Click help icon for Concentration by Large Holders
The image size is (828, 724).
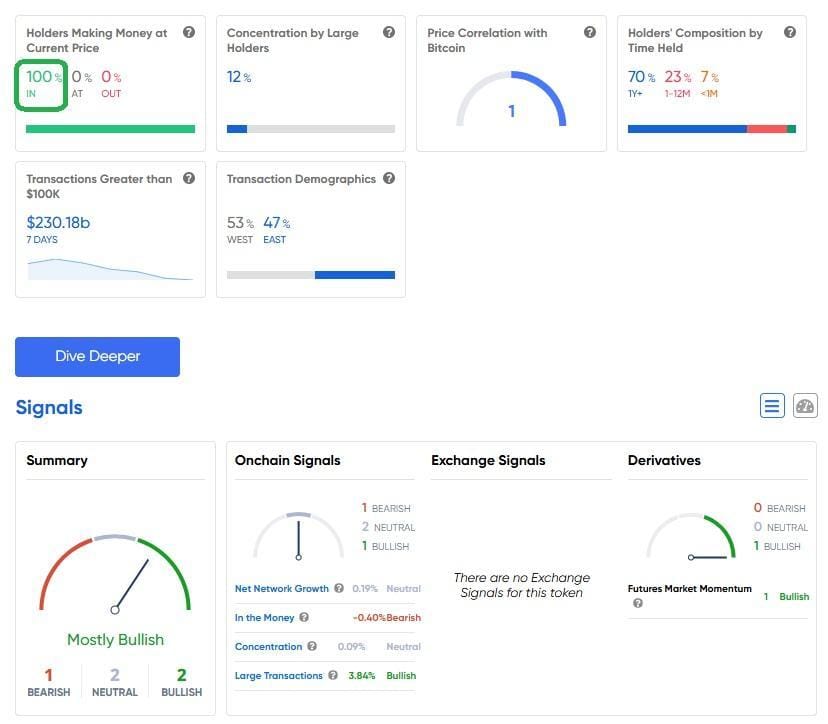(x=389, y=33)
